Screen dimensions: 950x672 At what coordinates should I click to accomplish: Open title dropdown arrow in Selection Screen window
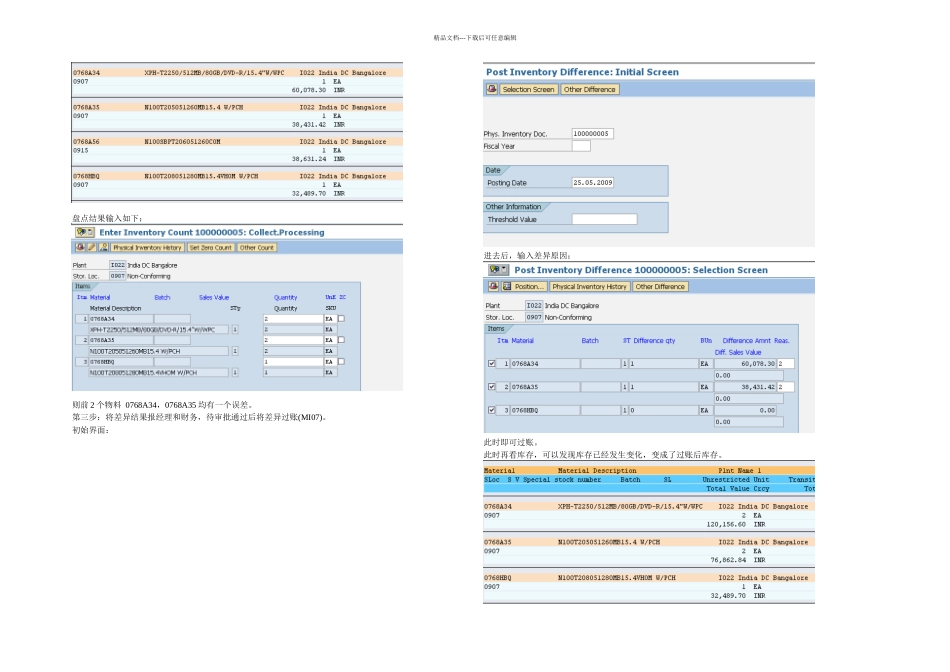click(506, 270)
